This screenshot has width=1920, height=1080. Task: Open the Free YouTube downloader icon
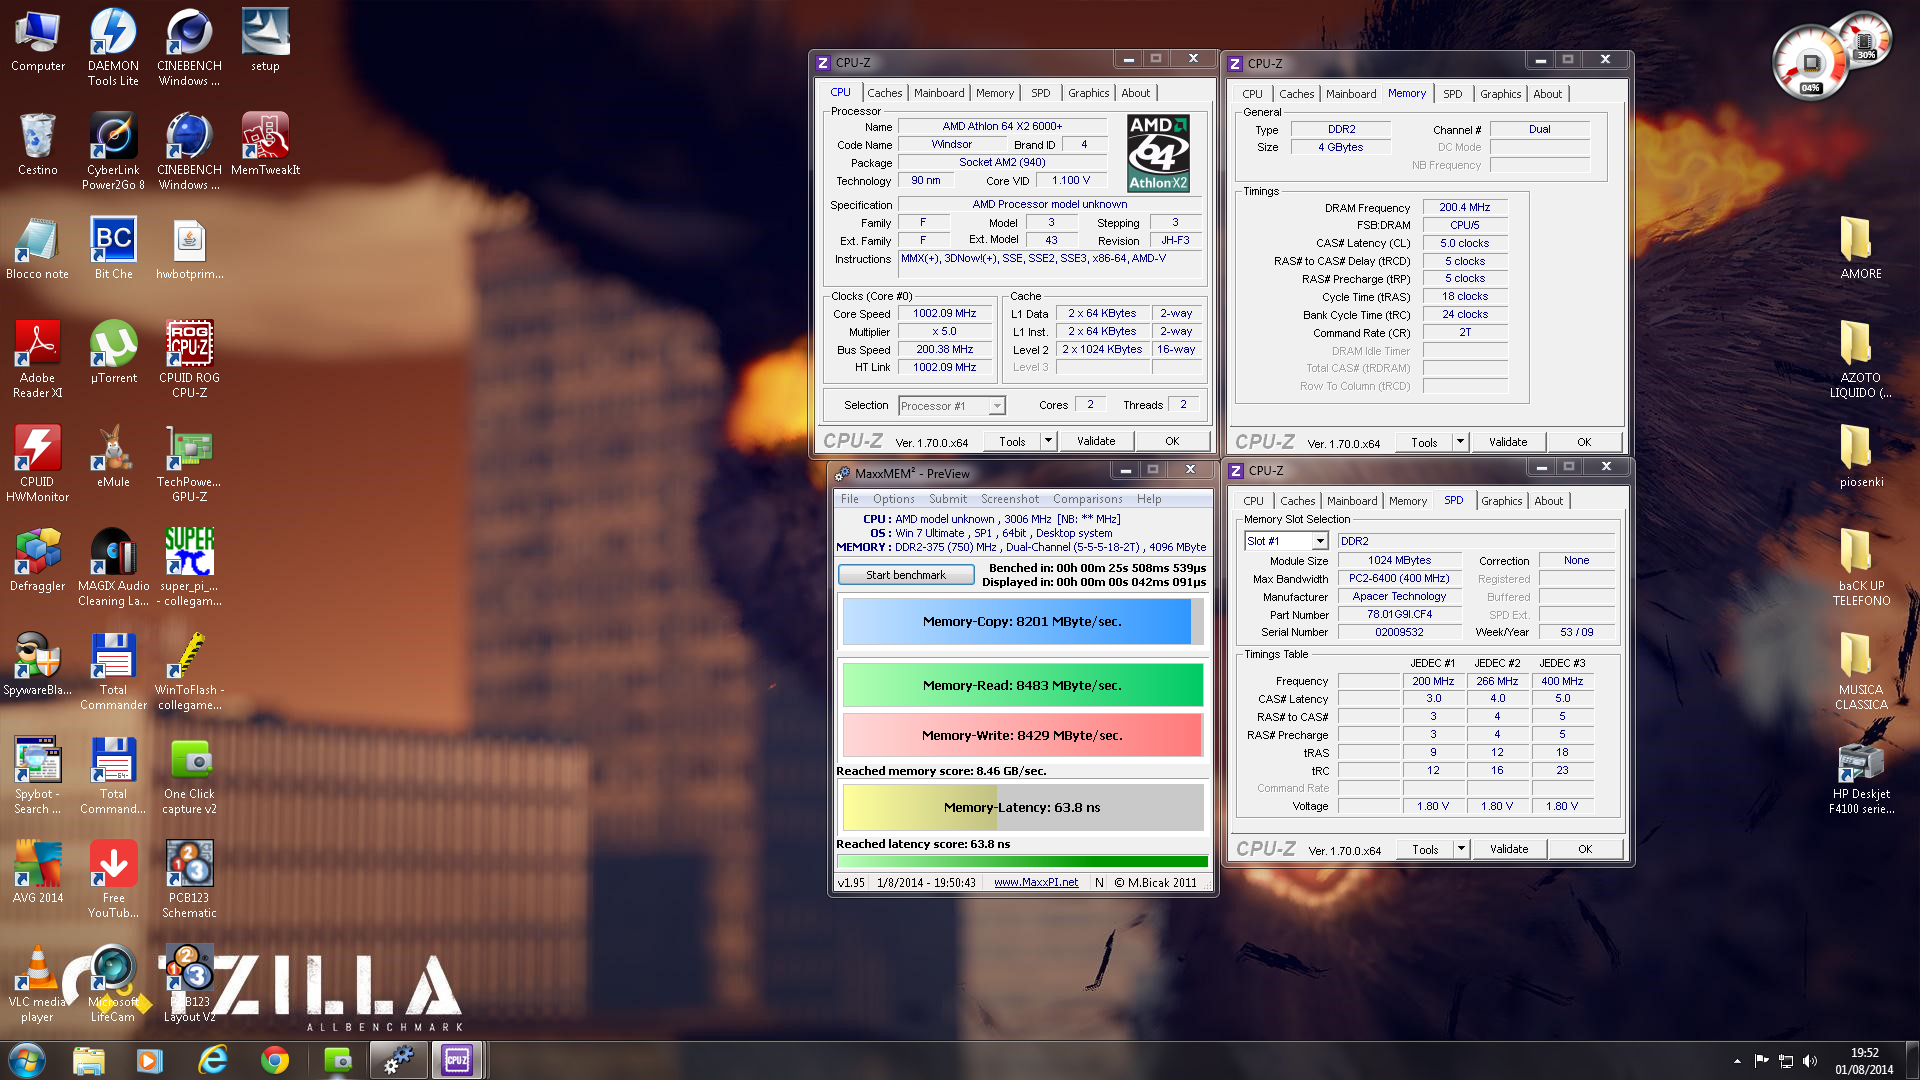tap(113, 879)
